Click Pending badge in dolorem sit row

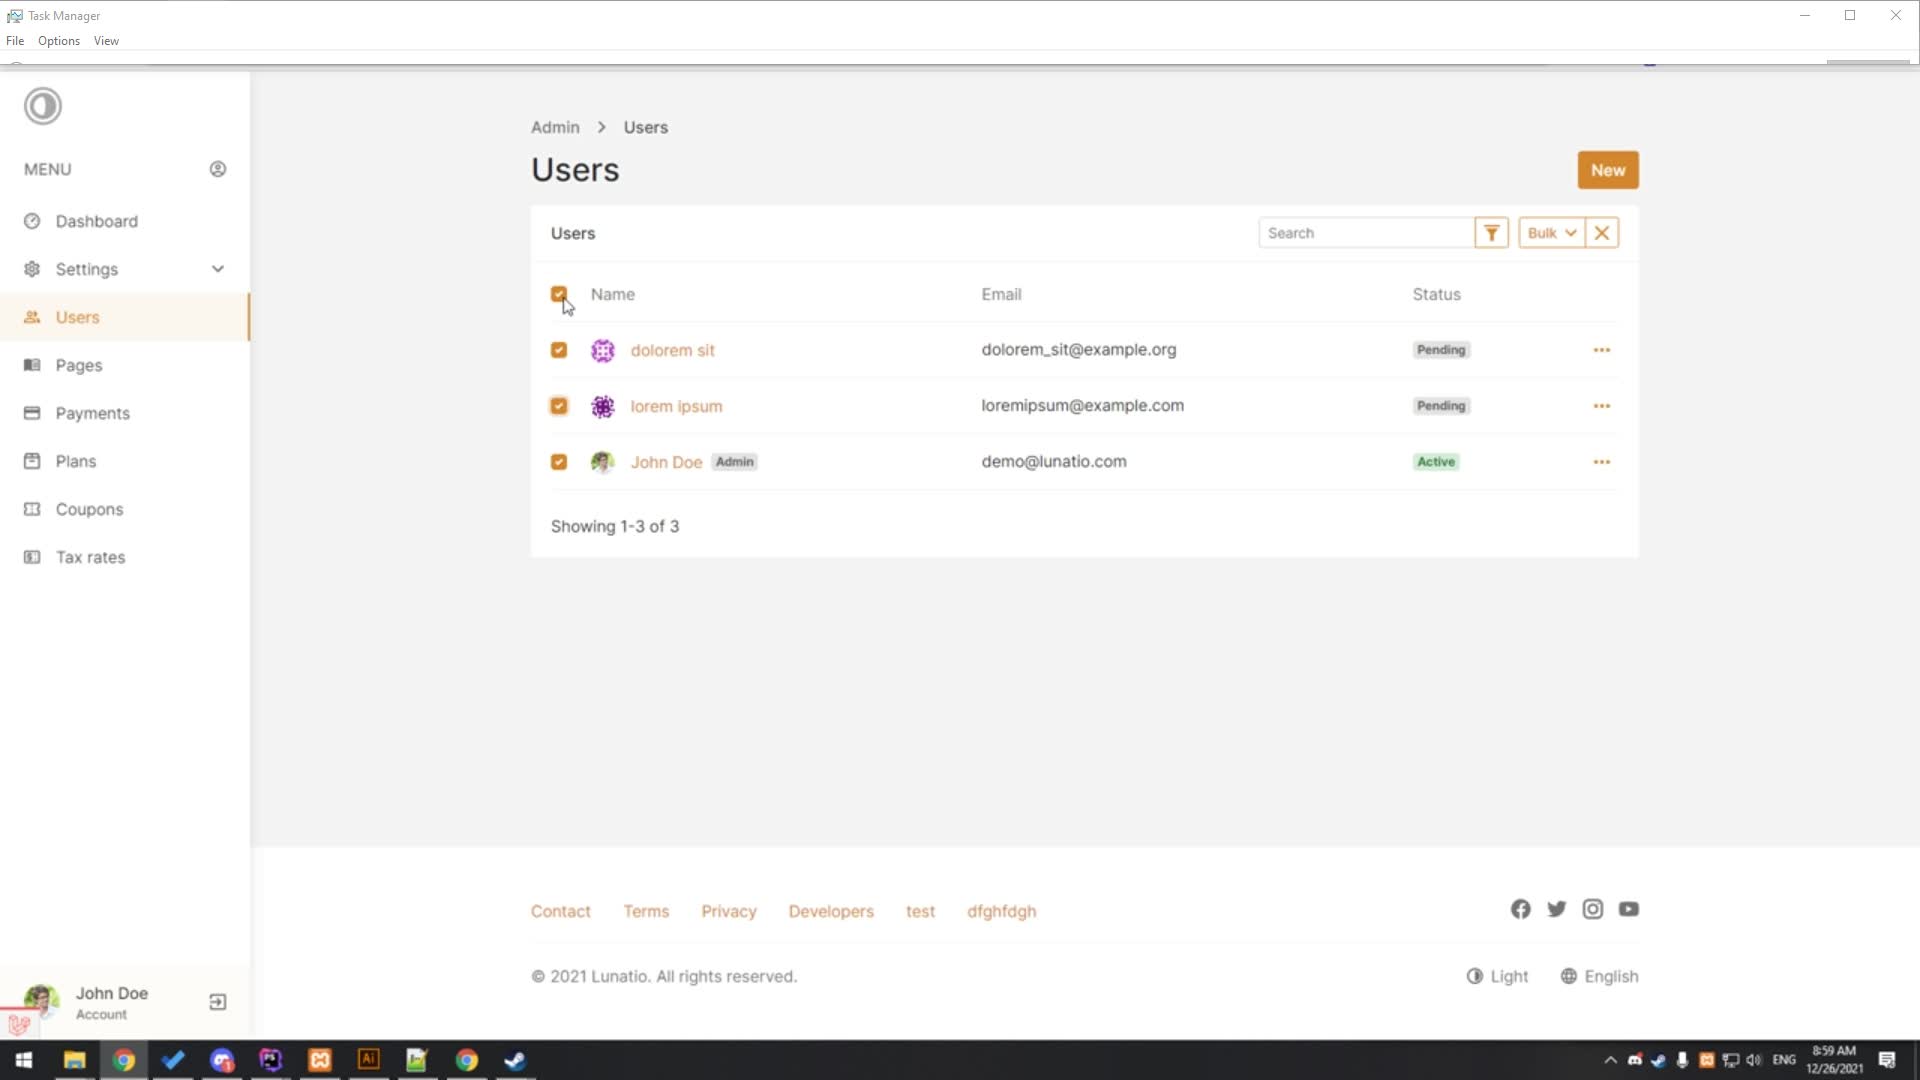click(1441, 350)
